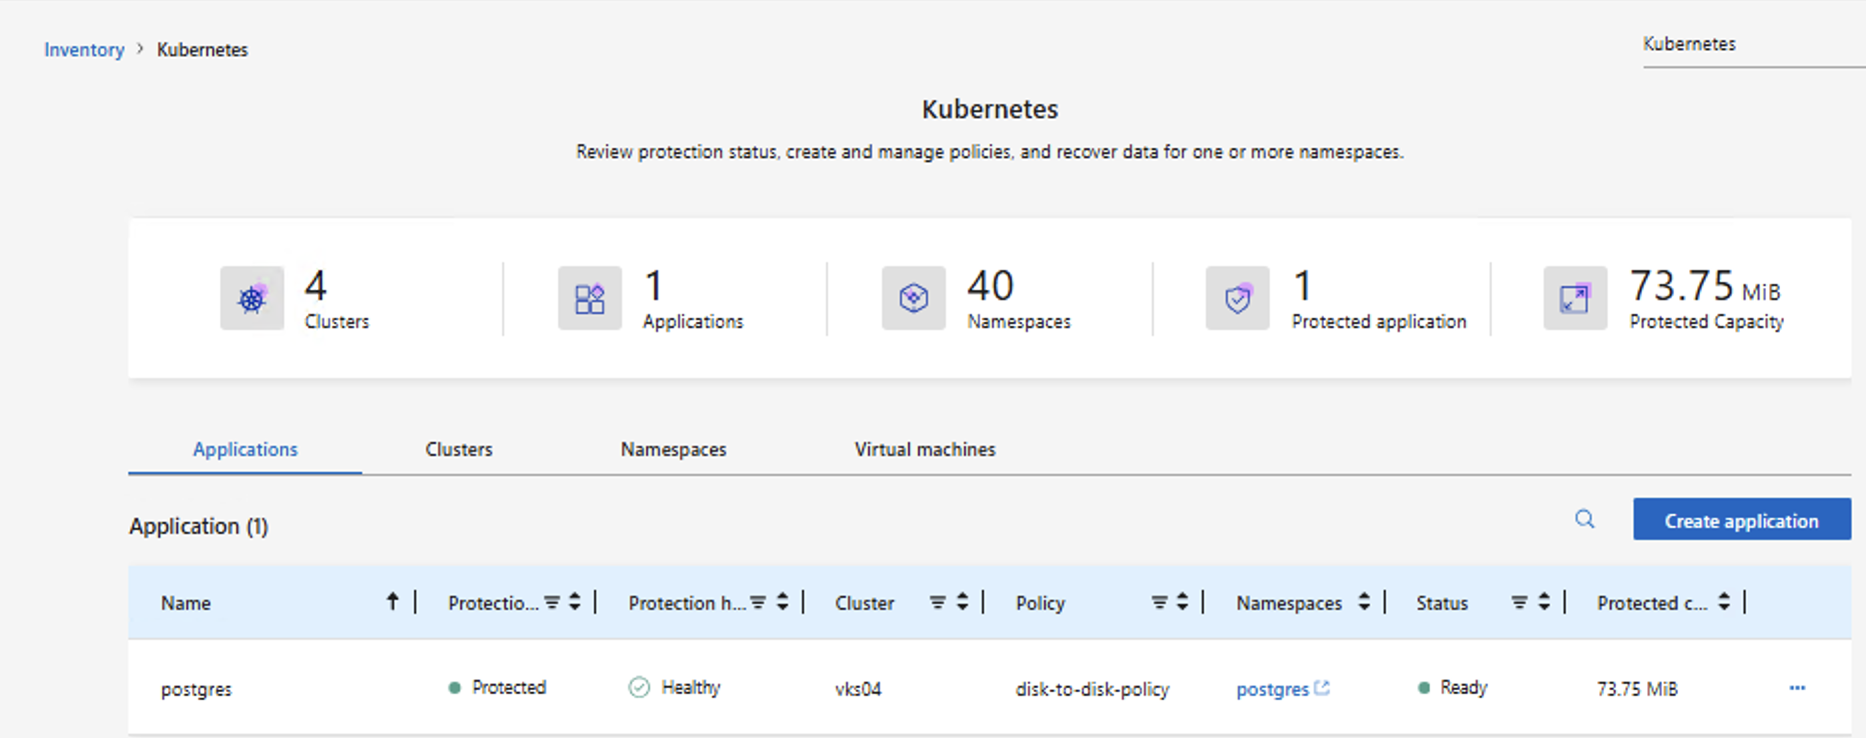Click the Name column header

(186, 603)
